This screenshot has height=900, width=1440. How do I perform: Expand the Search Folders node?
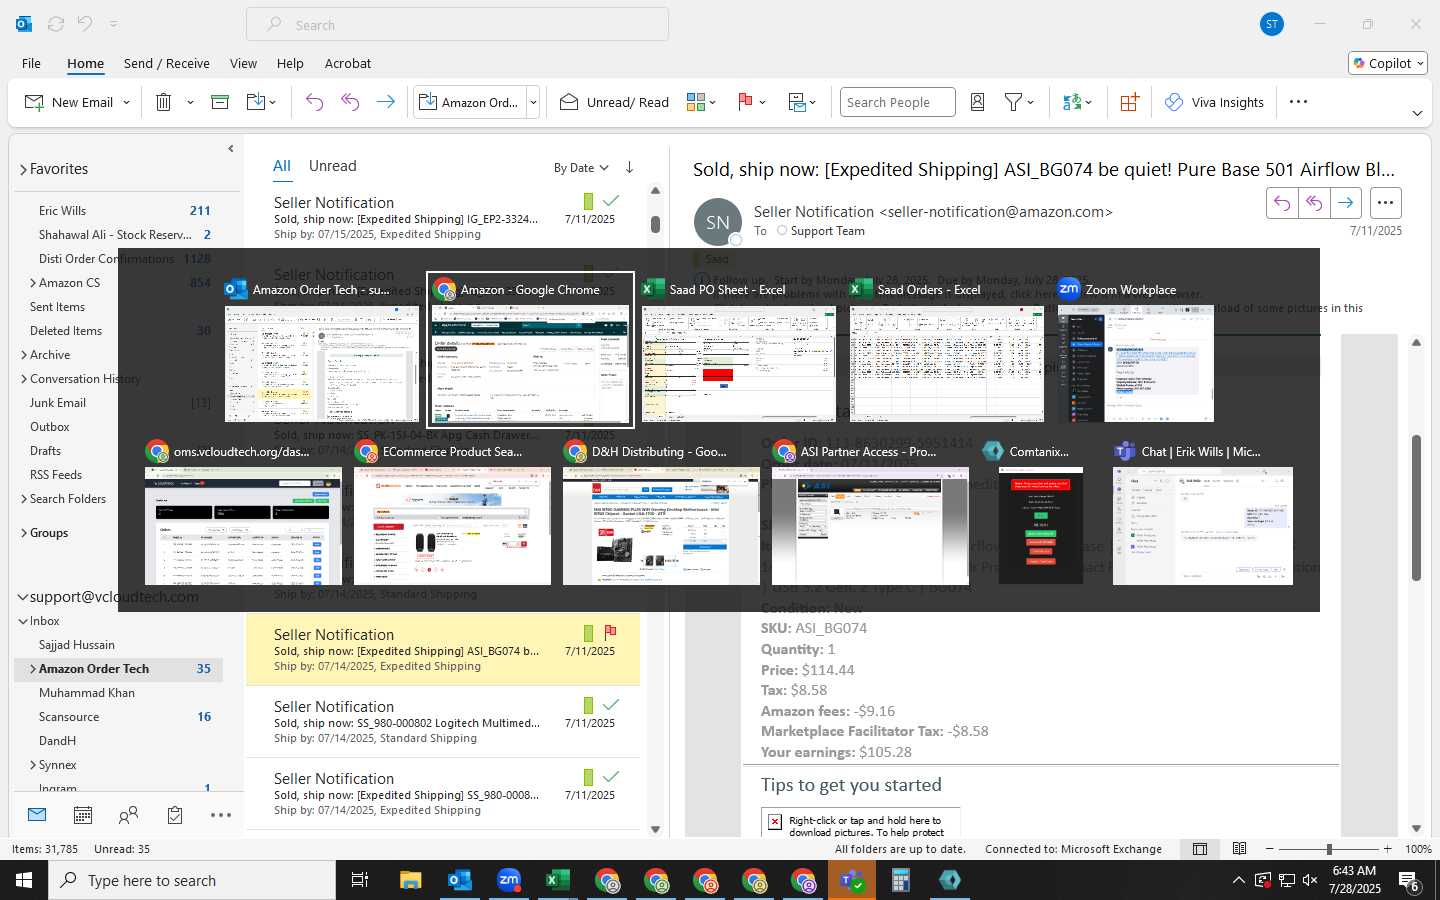pos(23,499)
